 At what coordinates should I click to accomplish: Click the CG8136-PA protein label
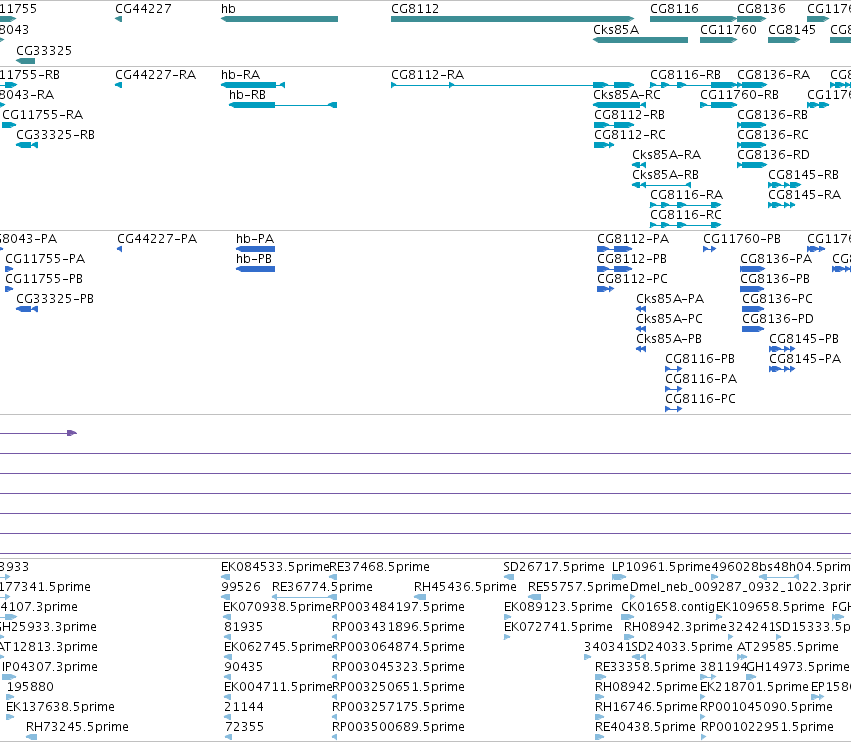coord(776,259)
